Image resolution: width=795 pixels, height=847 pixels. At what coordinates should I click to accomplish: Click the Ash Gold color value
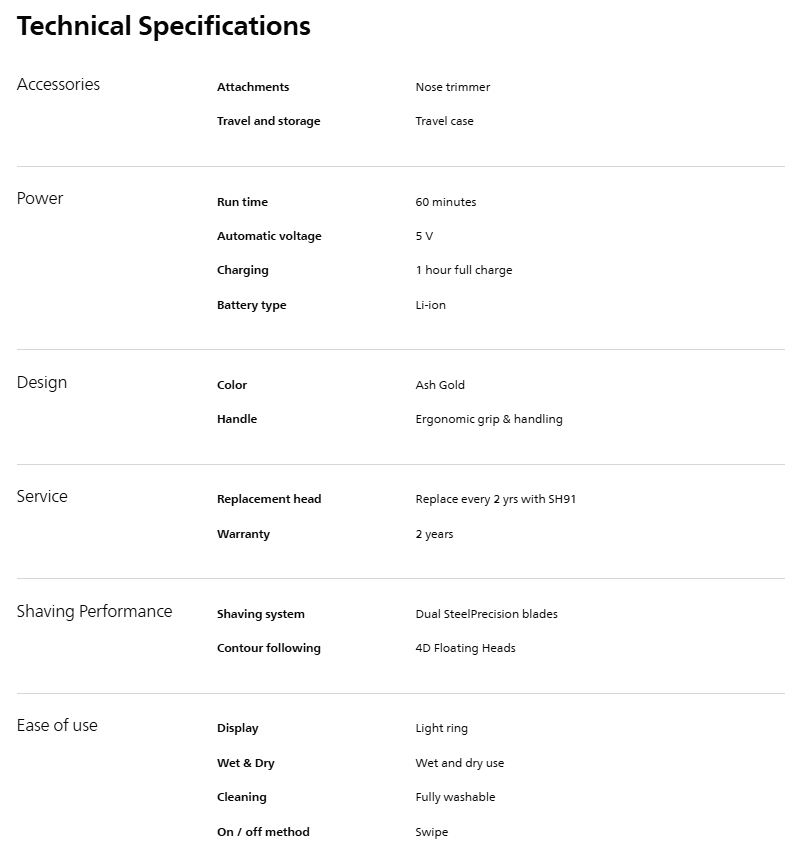pyautogui.click(x=440, y=385)
